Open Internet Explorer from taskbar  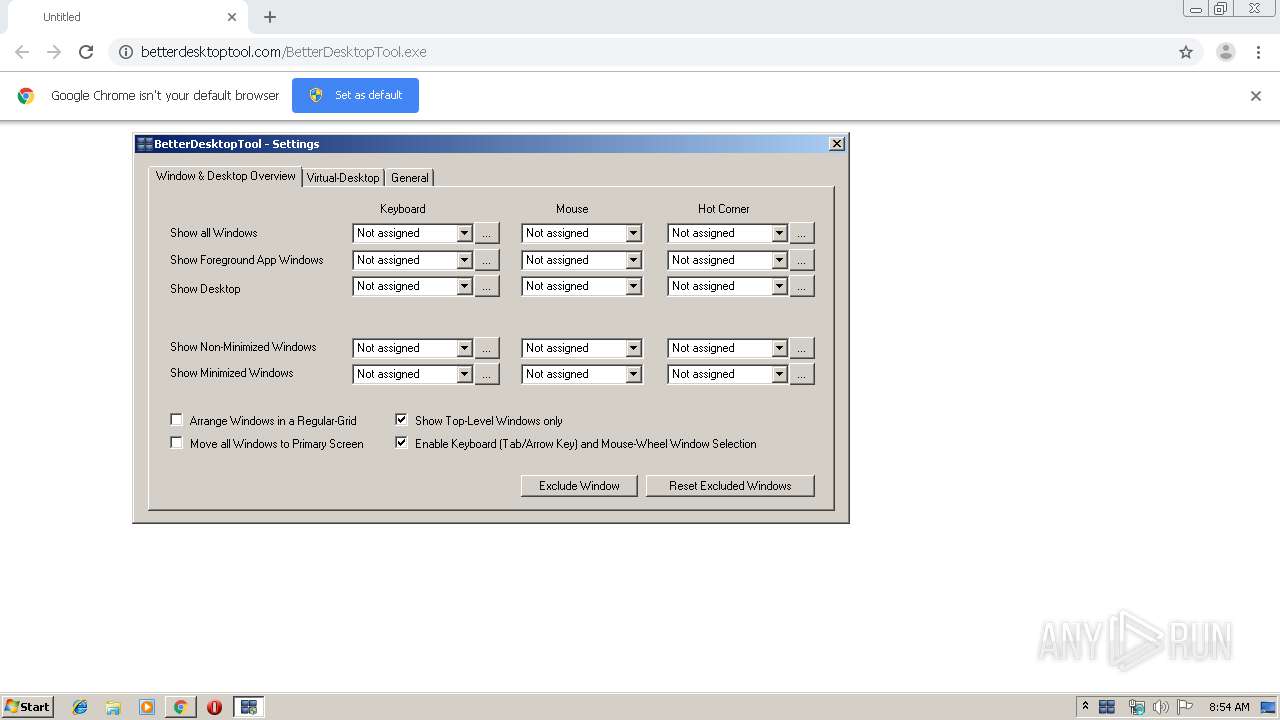(x=80, y=707)
